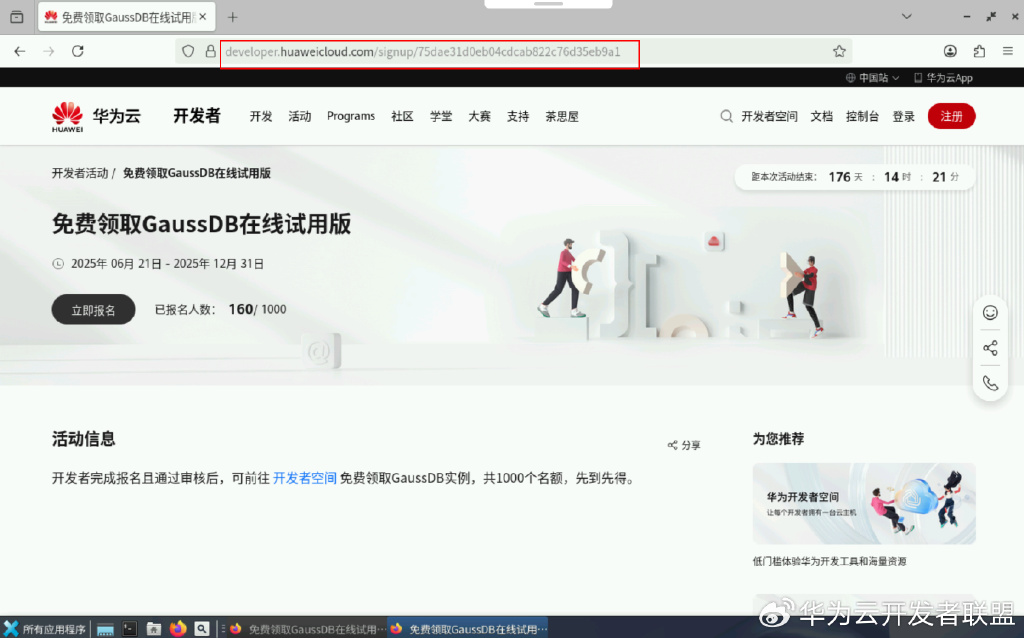Go to 开发者活动 in the breadcrumb
Viewport: 1024px width, 638px height.
80,173
